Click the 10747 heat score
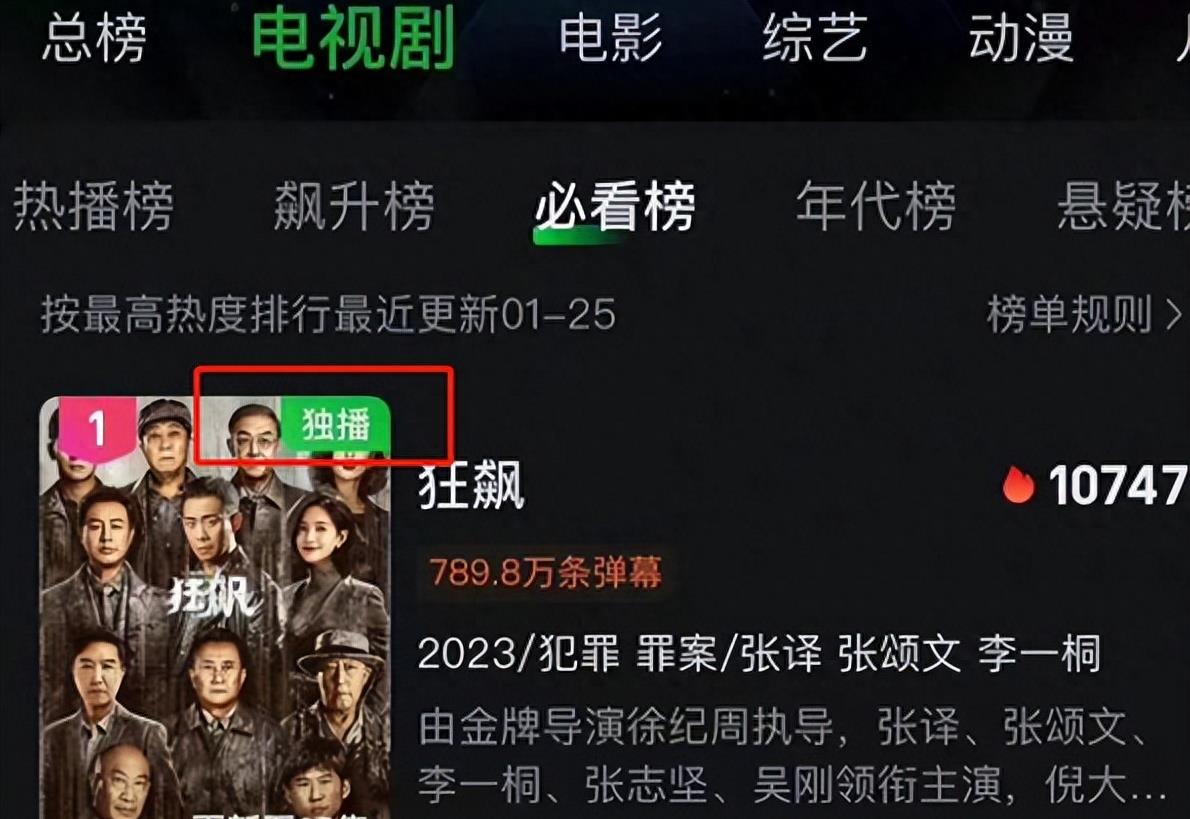This screenshot has height=819, width=1190. pyautogui.click(x=1119, y=485)
